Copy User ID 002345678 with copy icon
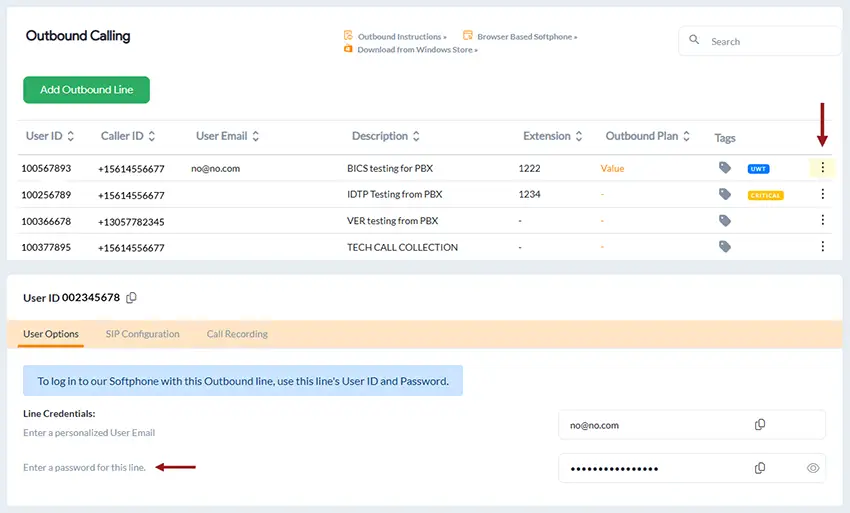Viewport: 850px width, 513px height. (x=131, y=298)
